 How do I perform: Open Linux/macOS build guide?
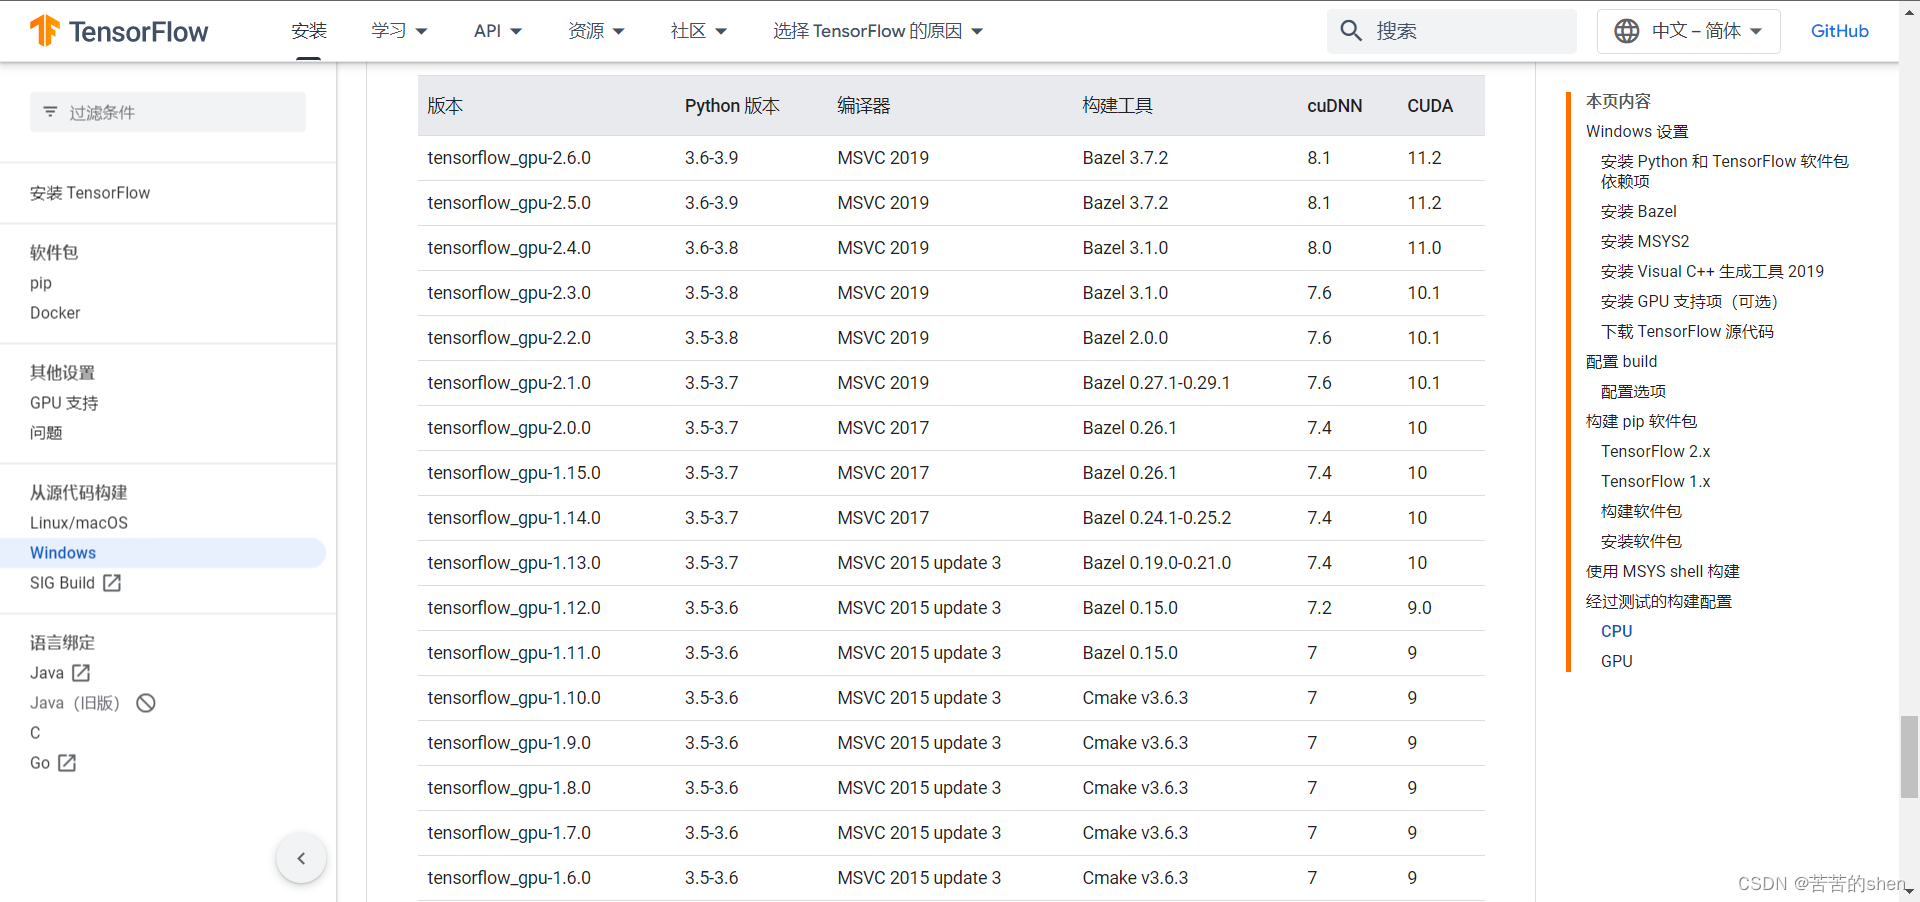[79, 523]
